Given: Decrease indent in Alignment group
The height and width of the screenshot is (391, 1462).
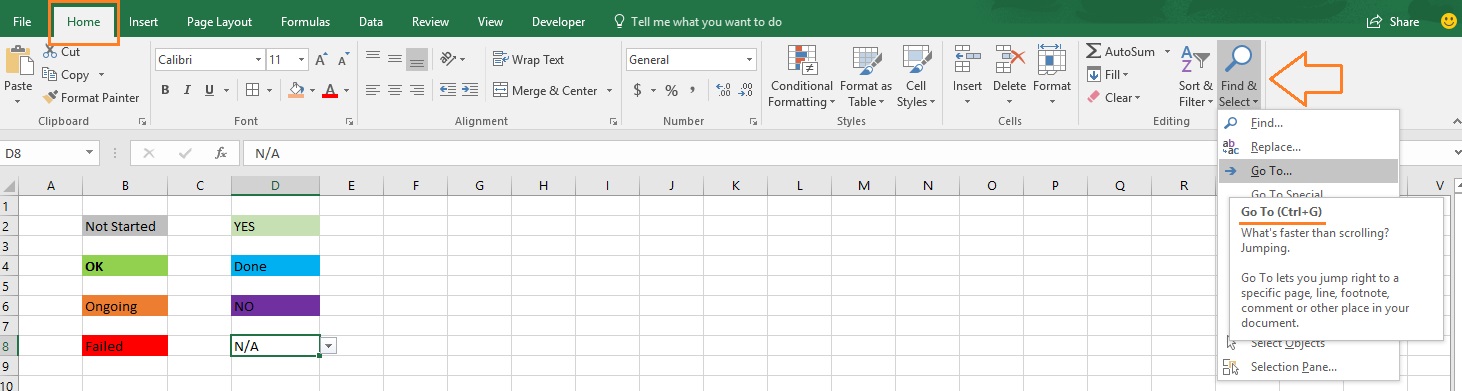Looking at the screenshot, I should tap(448, 91).
